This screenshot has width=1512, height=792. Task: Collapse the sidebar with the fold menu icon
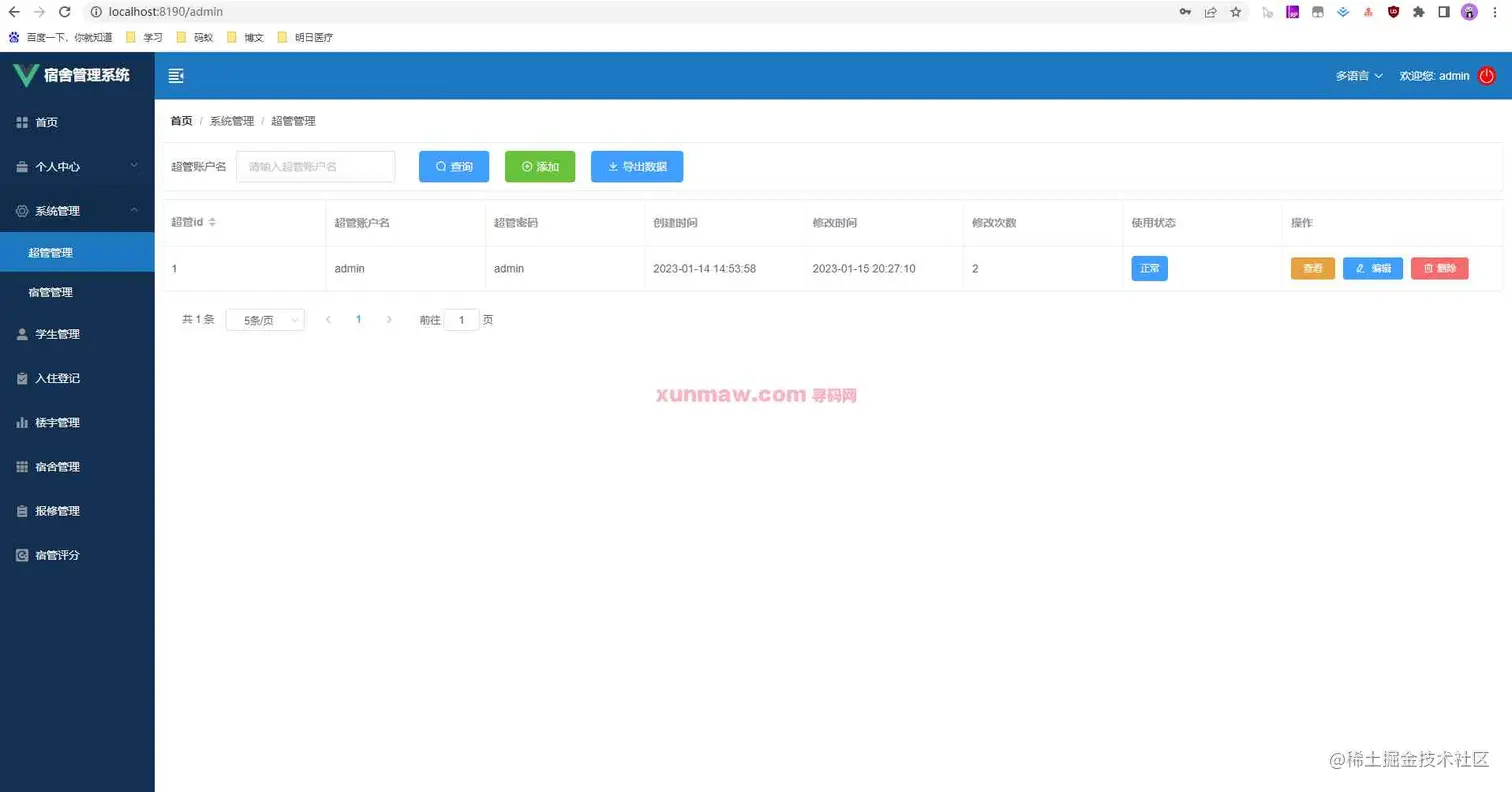click(x=176, y=76)
